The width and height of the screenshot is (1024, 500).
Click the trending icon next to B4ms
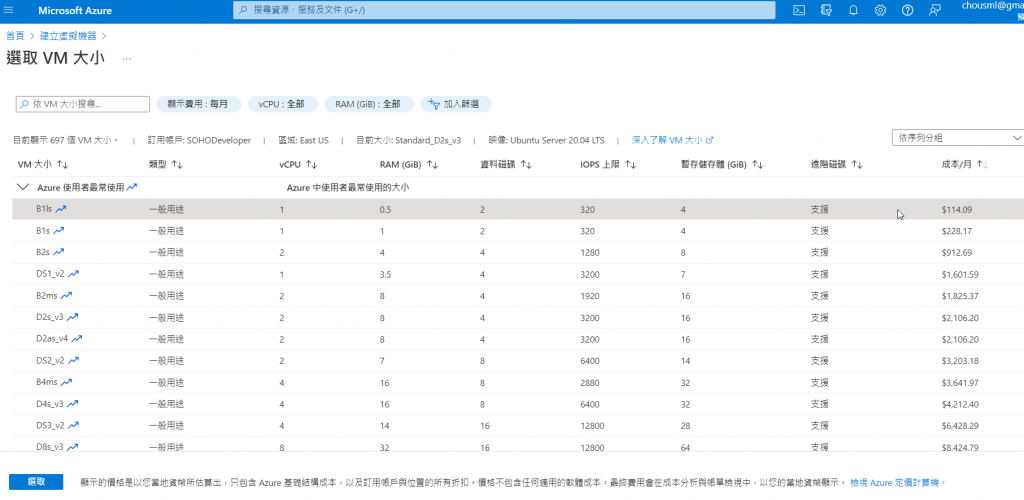[66, 382]
